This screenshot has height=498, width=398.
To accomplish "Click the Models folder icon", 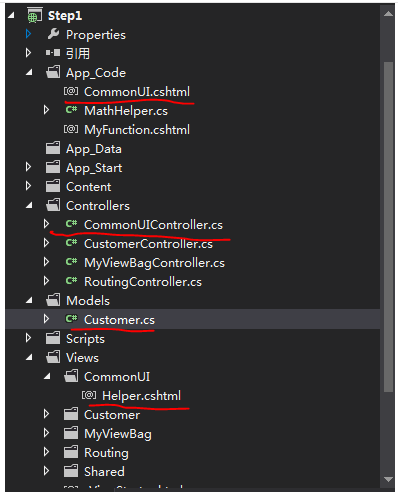I will tap(53, 300).
